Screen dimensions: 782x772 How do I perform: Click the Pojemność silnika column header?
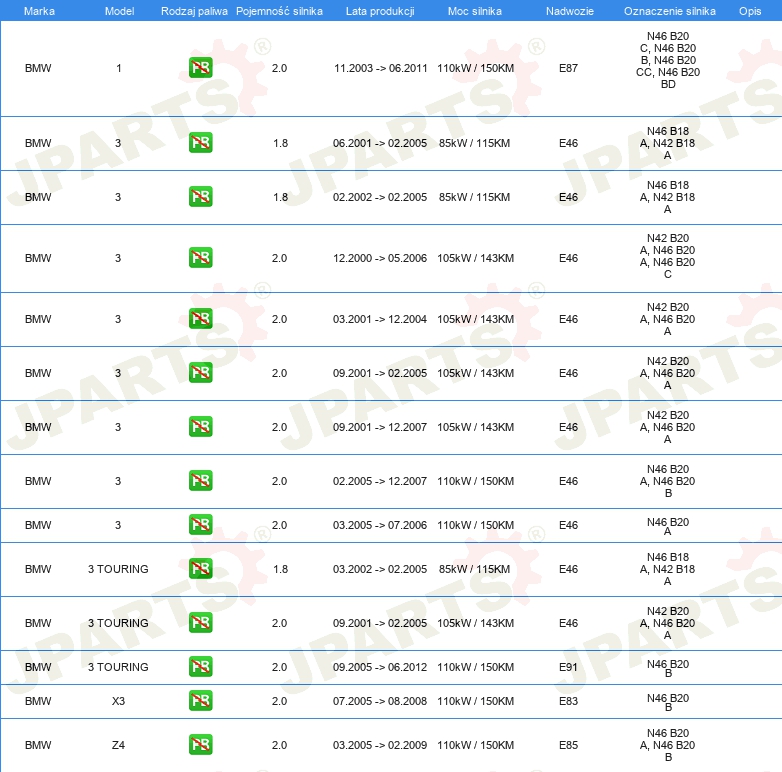pyautogui.click(x=279, y=11)
